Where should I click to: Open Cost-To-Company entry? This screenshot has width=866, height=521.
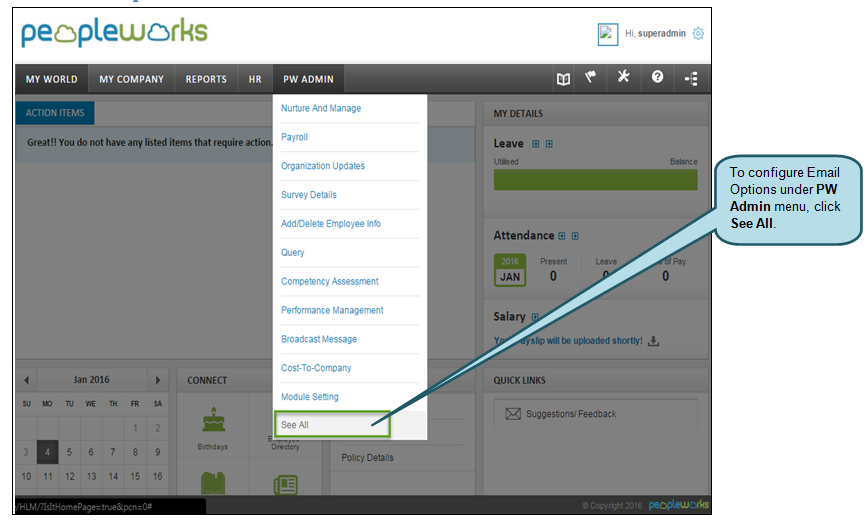click(316, 367)
